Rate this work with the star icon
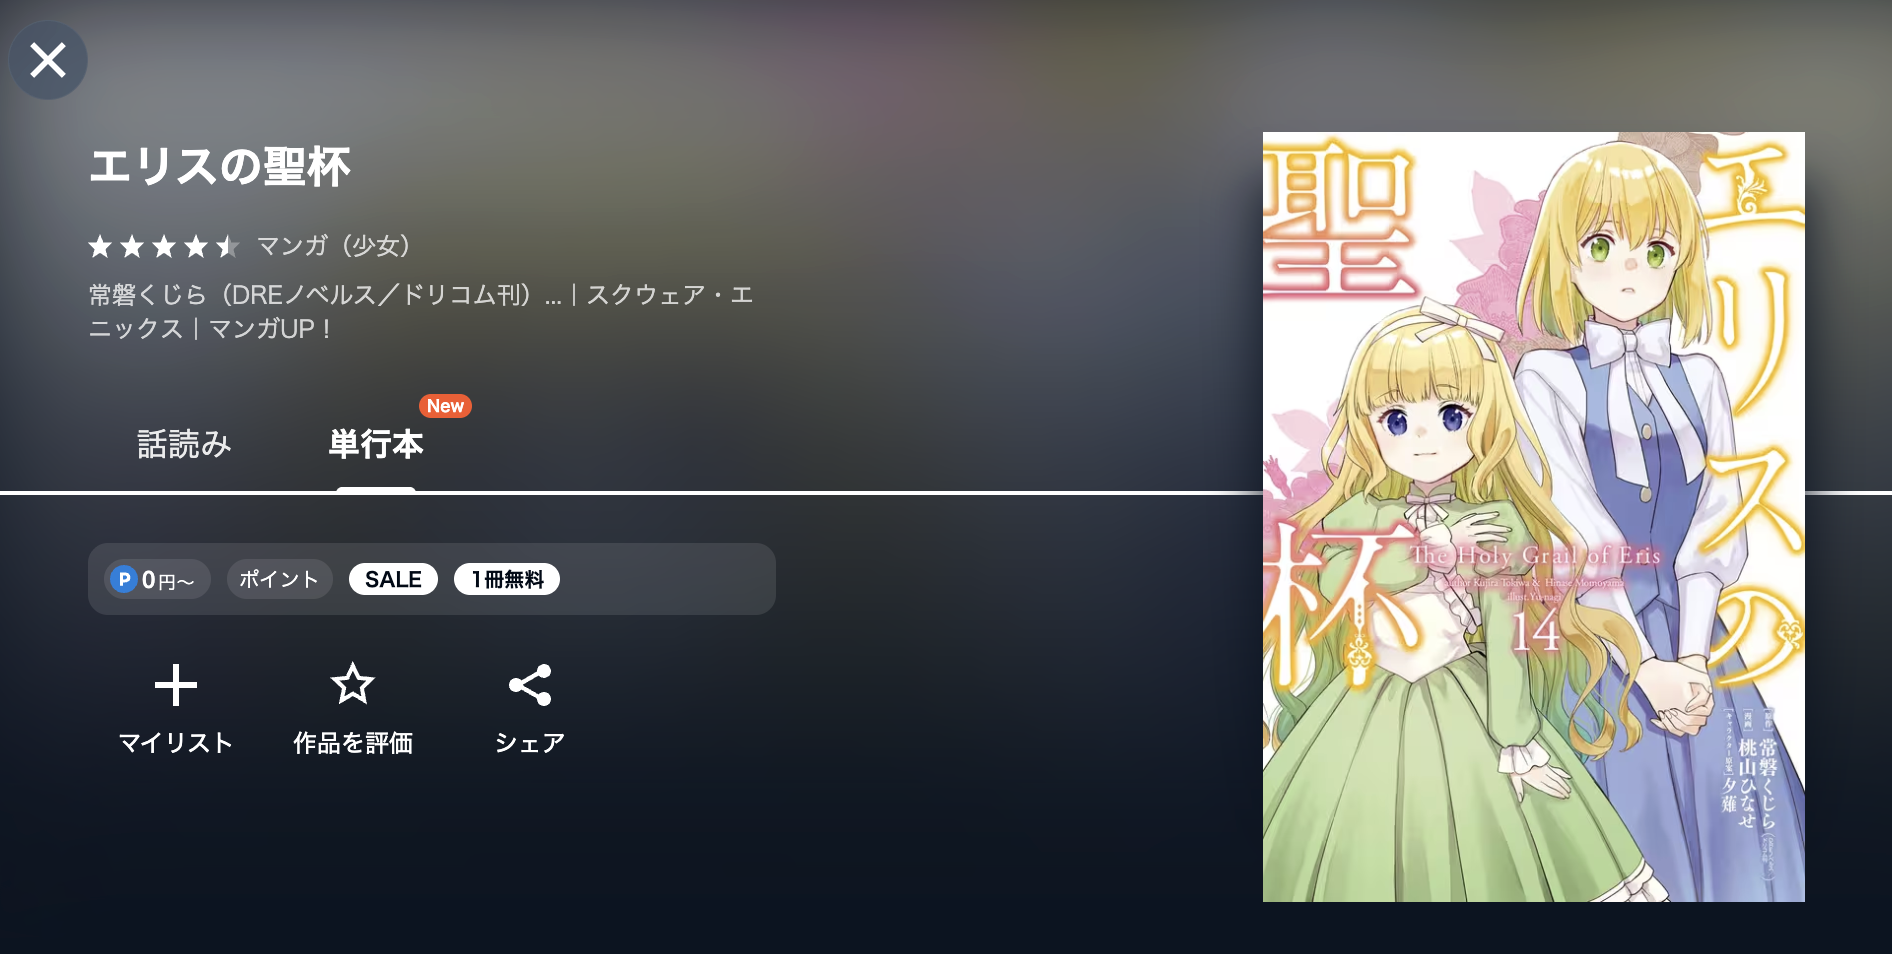 point(352,685)
